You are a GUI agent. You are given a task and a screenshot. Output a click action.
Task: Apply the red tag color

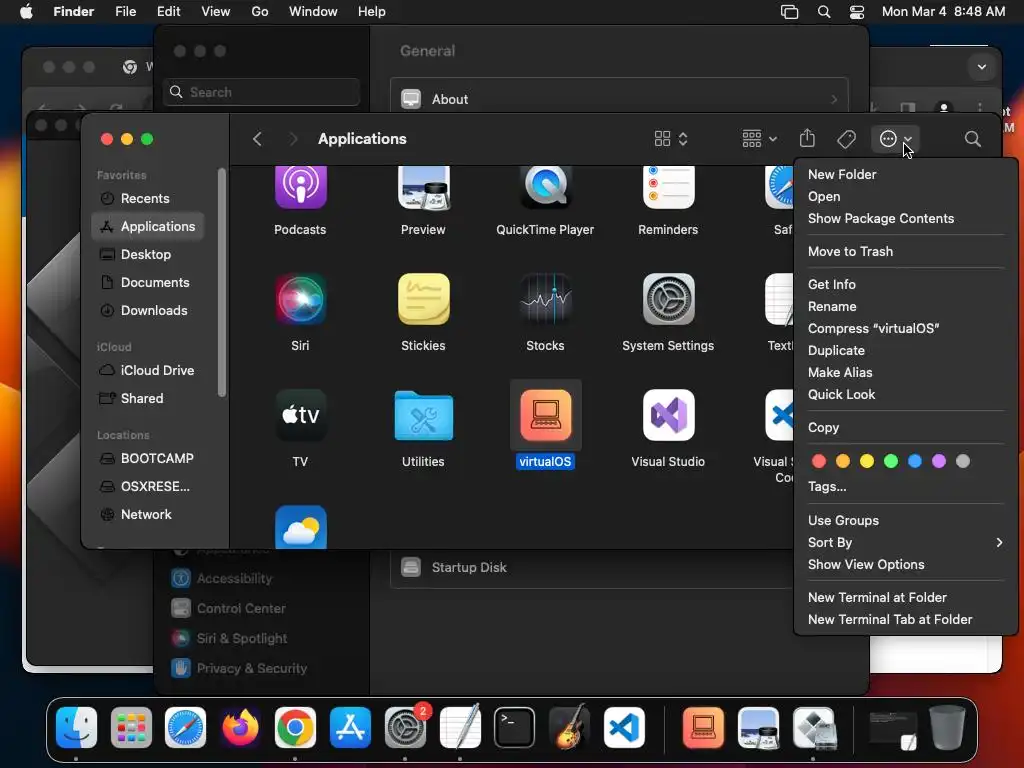pos(818,462)
